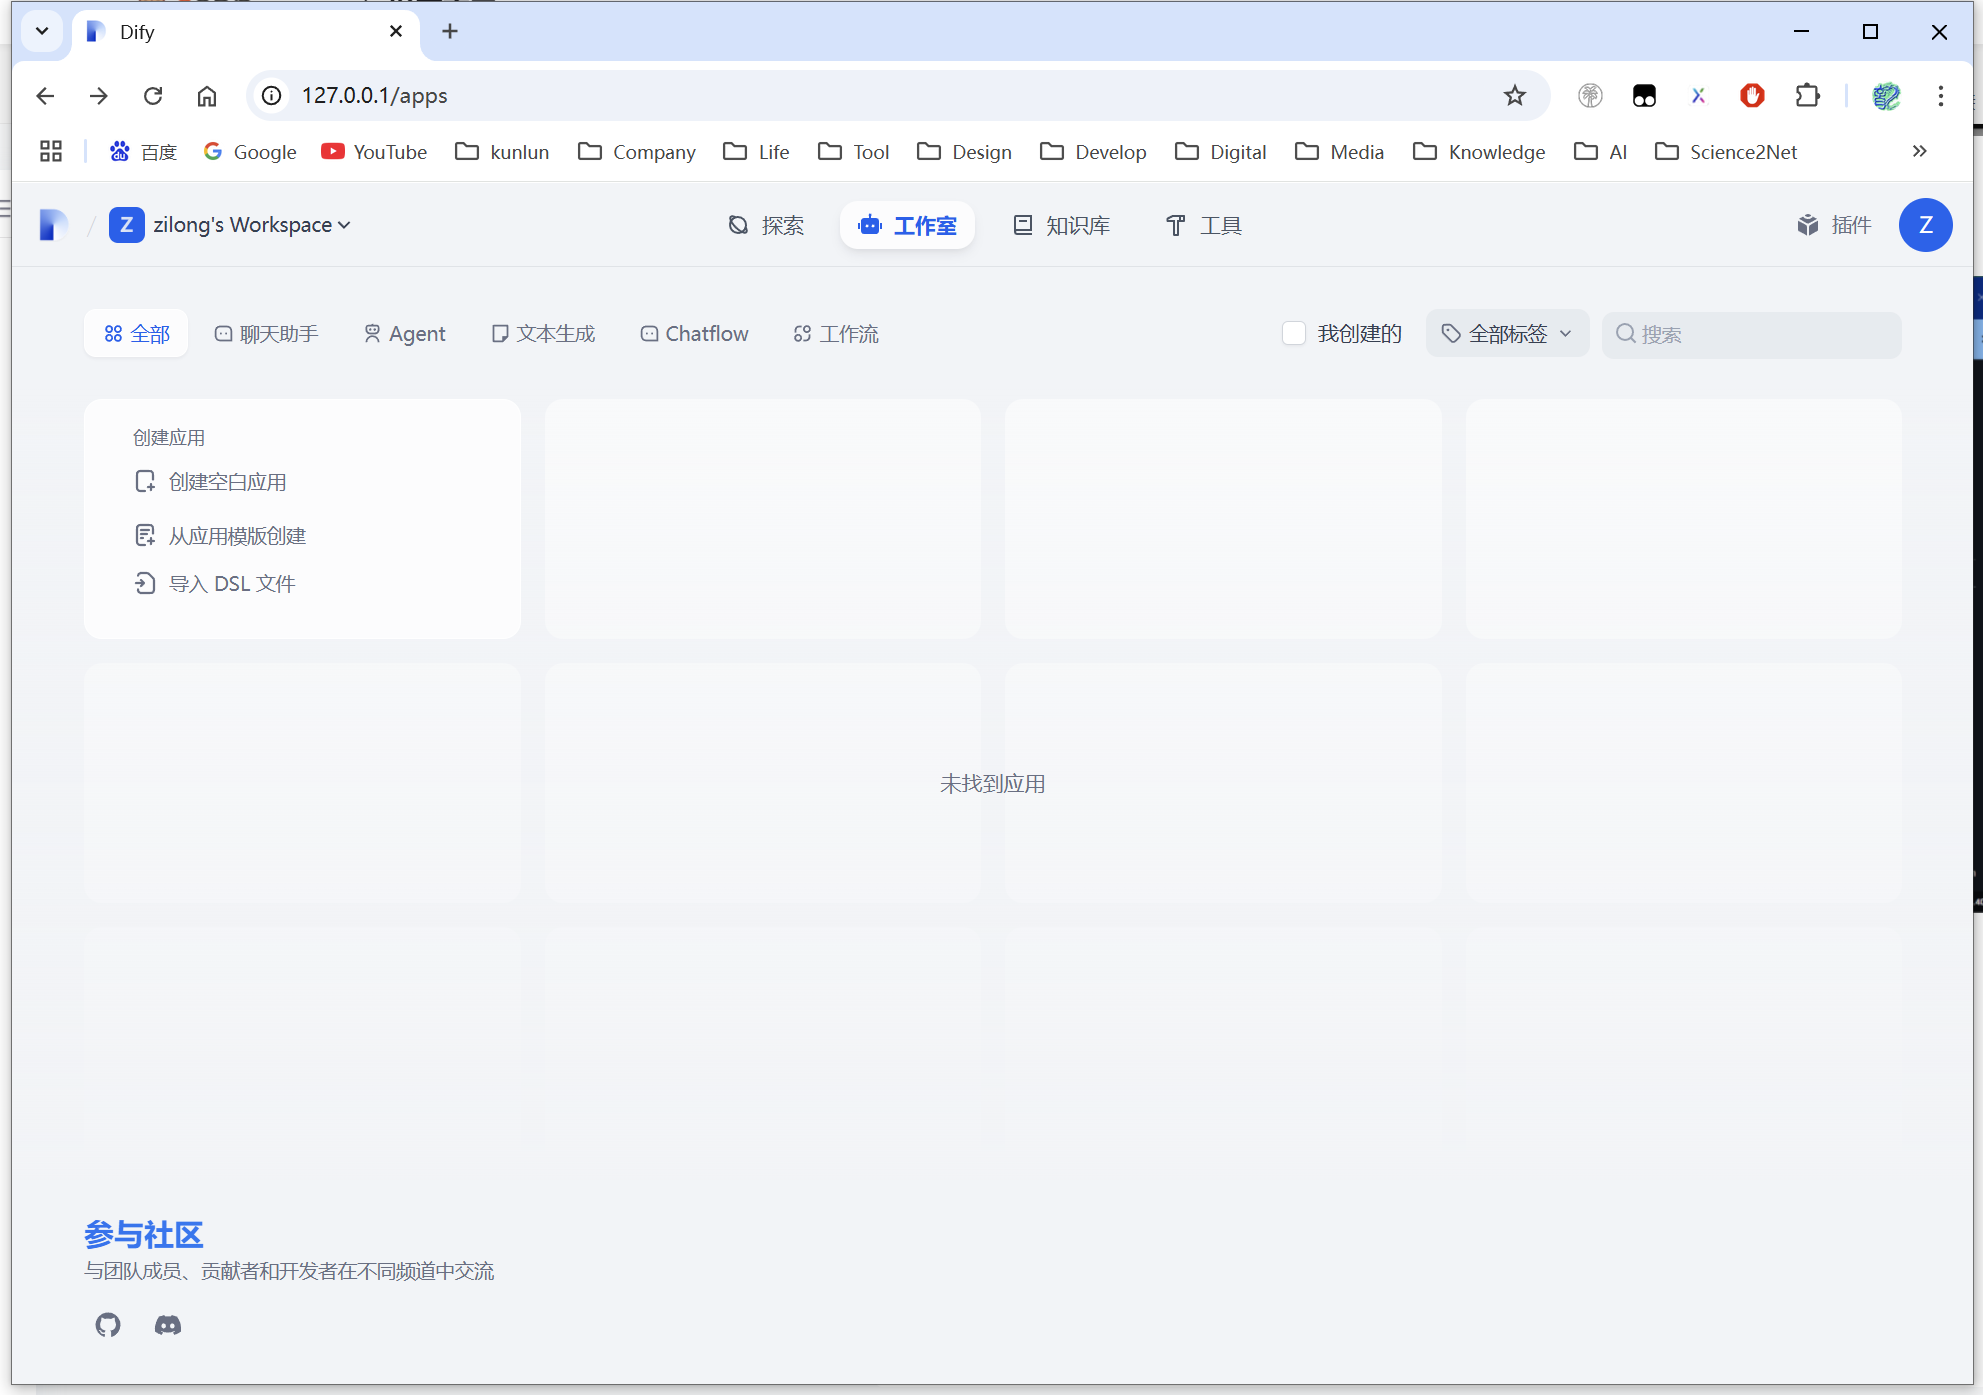Click the Dify logo icon
1983x1395 pixels.
point(53,225)
